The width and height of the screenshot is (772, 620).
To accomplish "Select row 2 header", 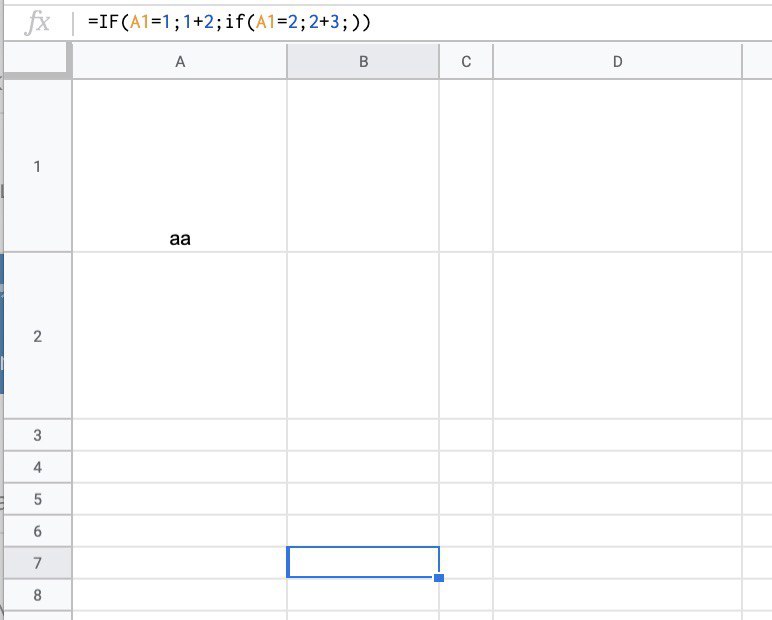I will pyautogui.click(x=37, y=336).
